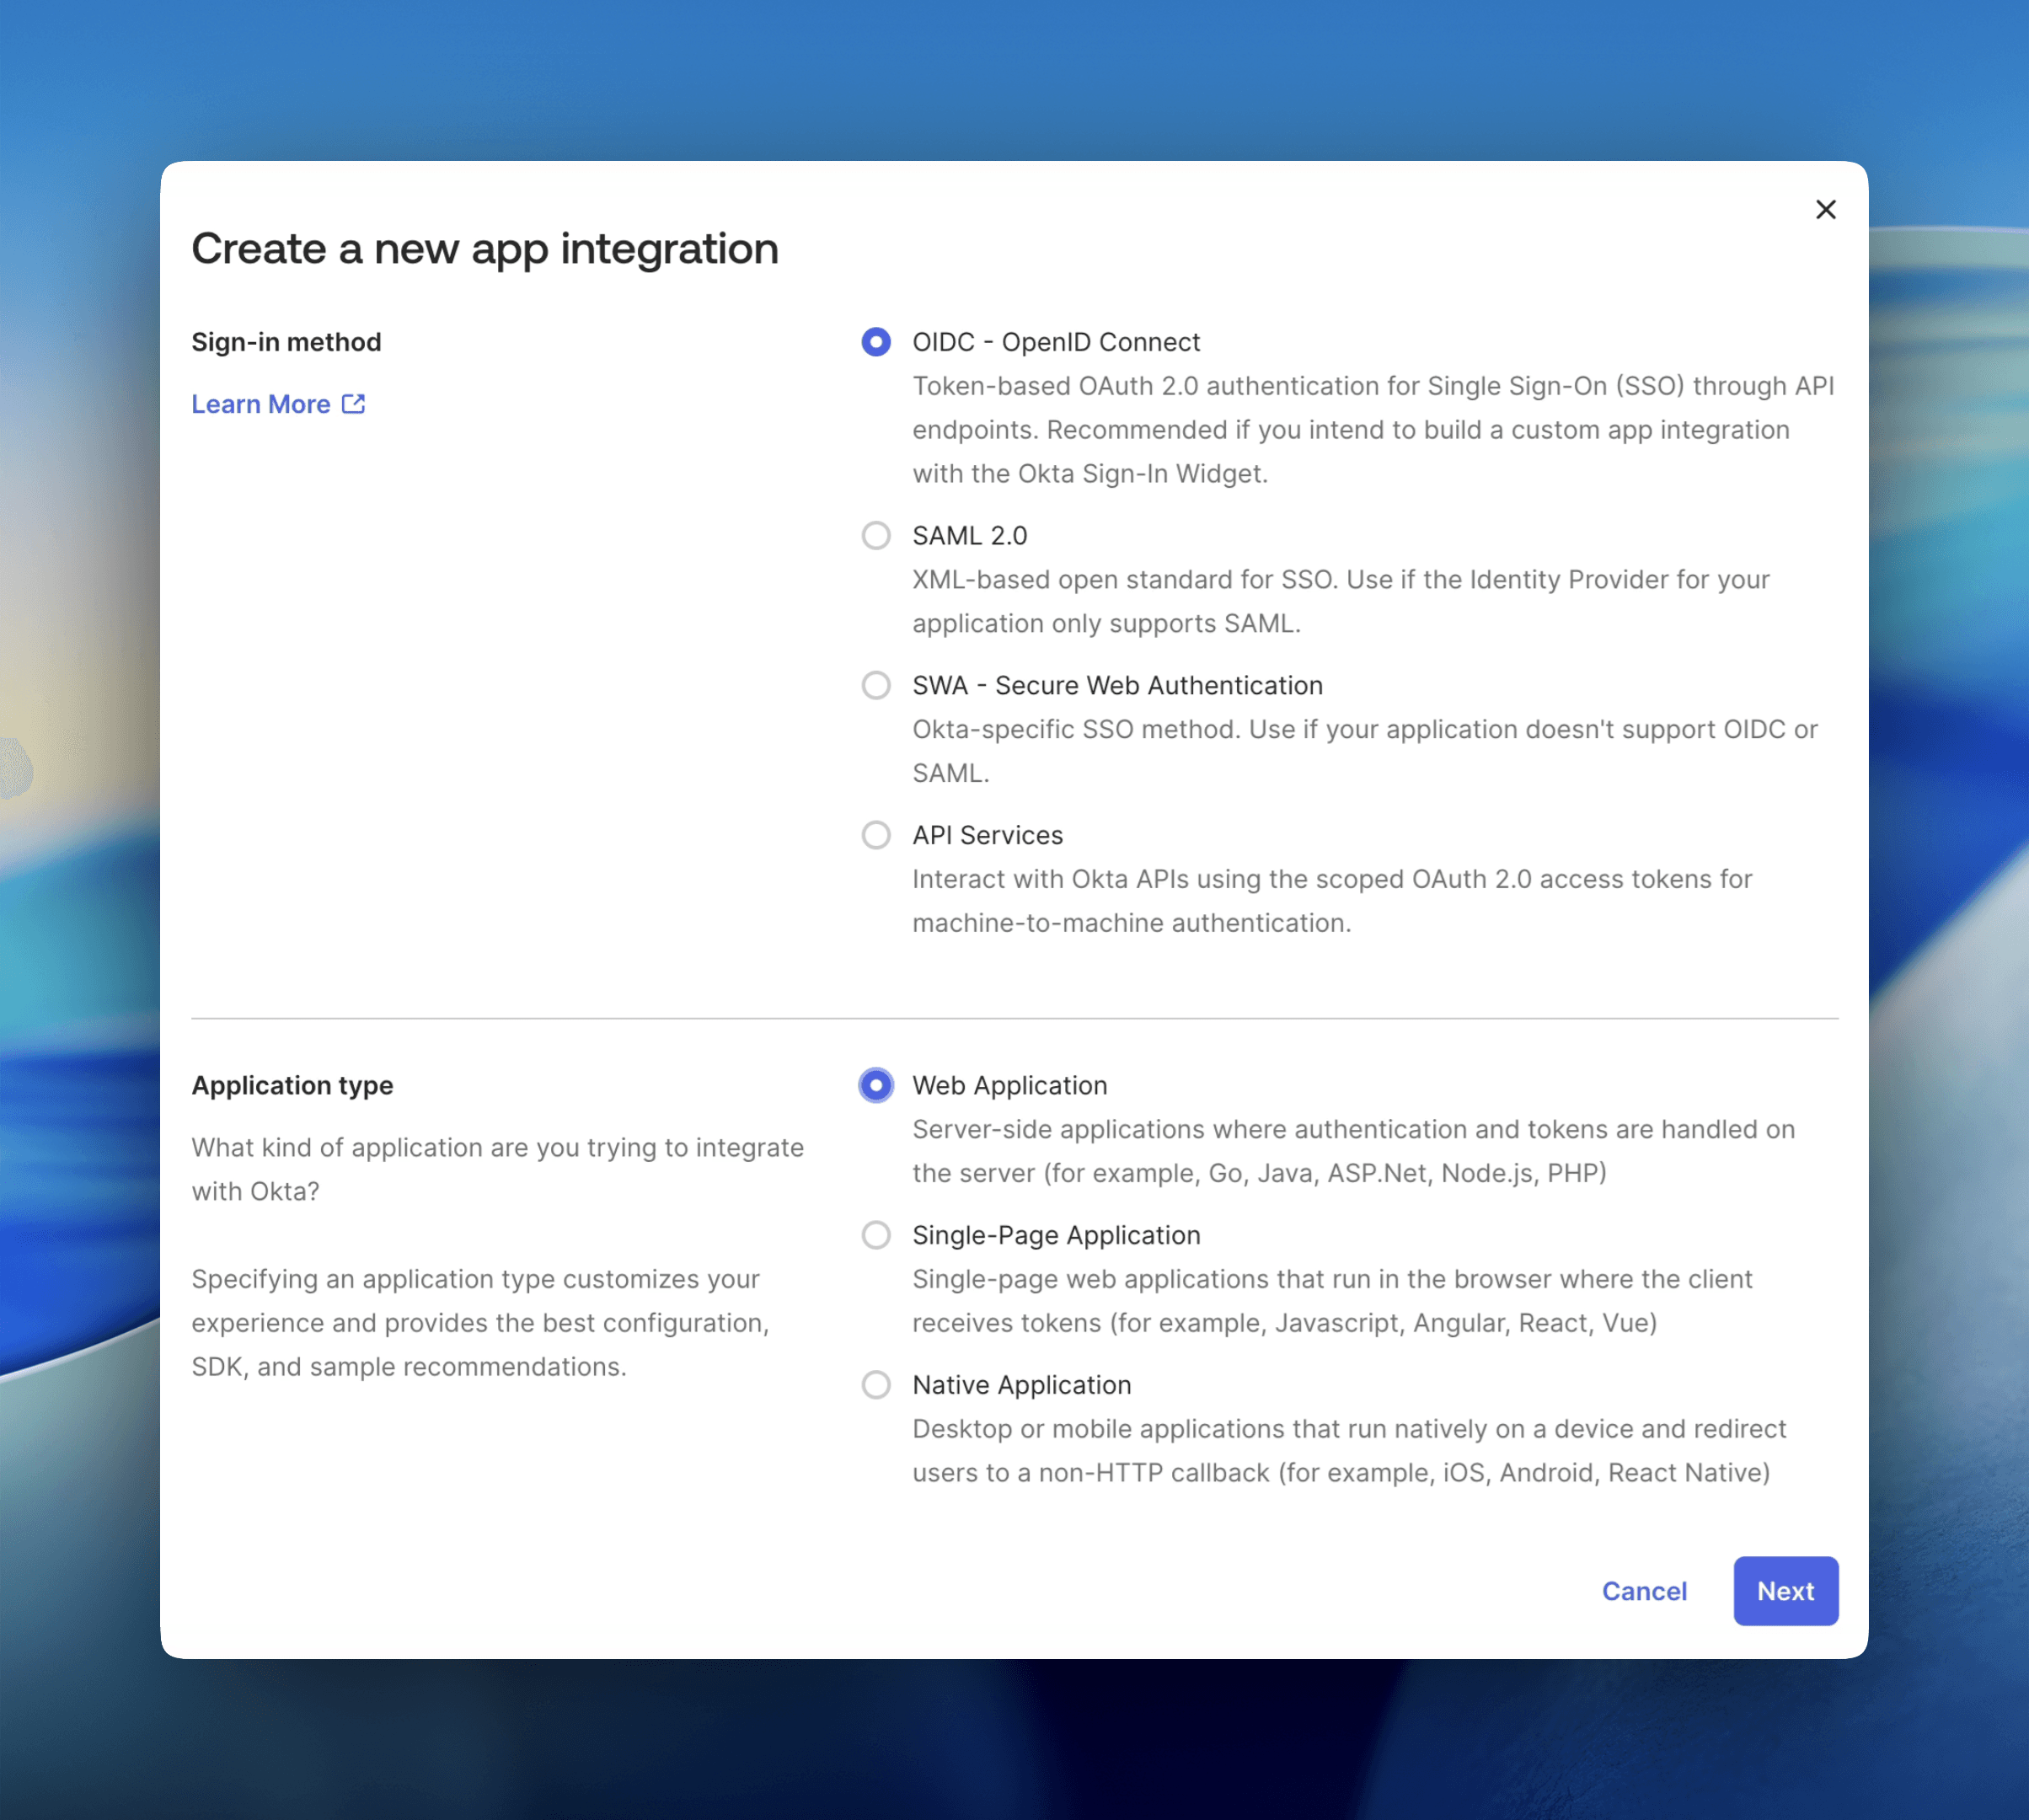2029x1820 pixels.
Task: Choose the SAML 2.0 sign-in method
Action: pos(876,536)
